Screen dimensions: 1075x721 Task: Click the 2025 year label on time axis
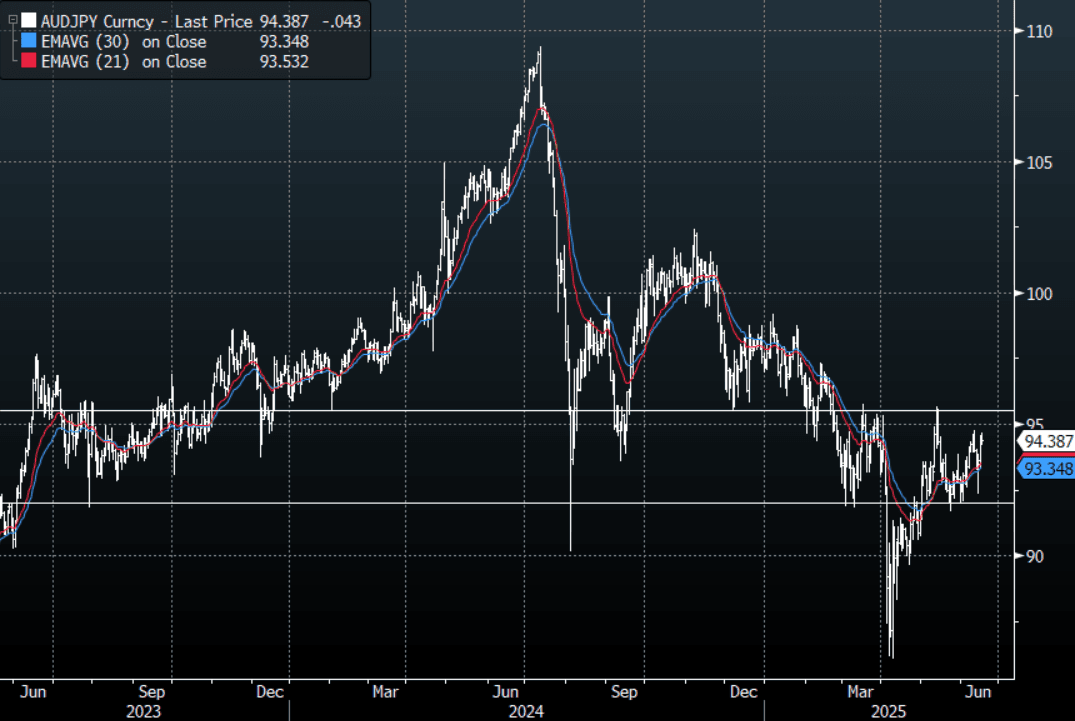(887, 711)
